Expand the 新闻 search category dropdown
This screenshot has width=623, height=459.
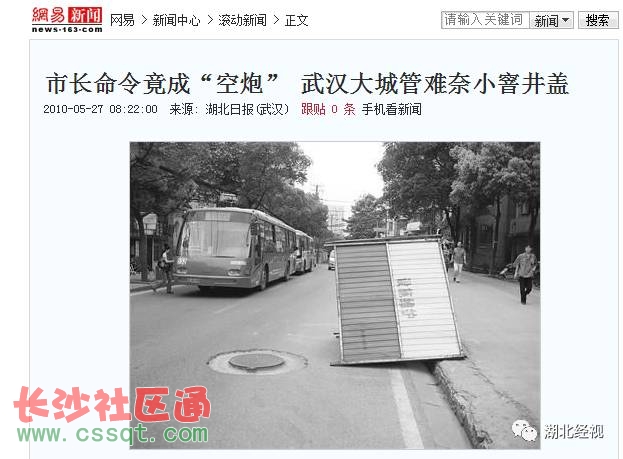[551, 20]
